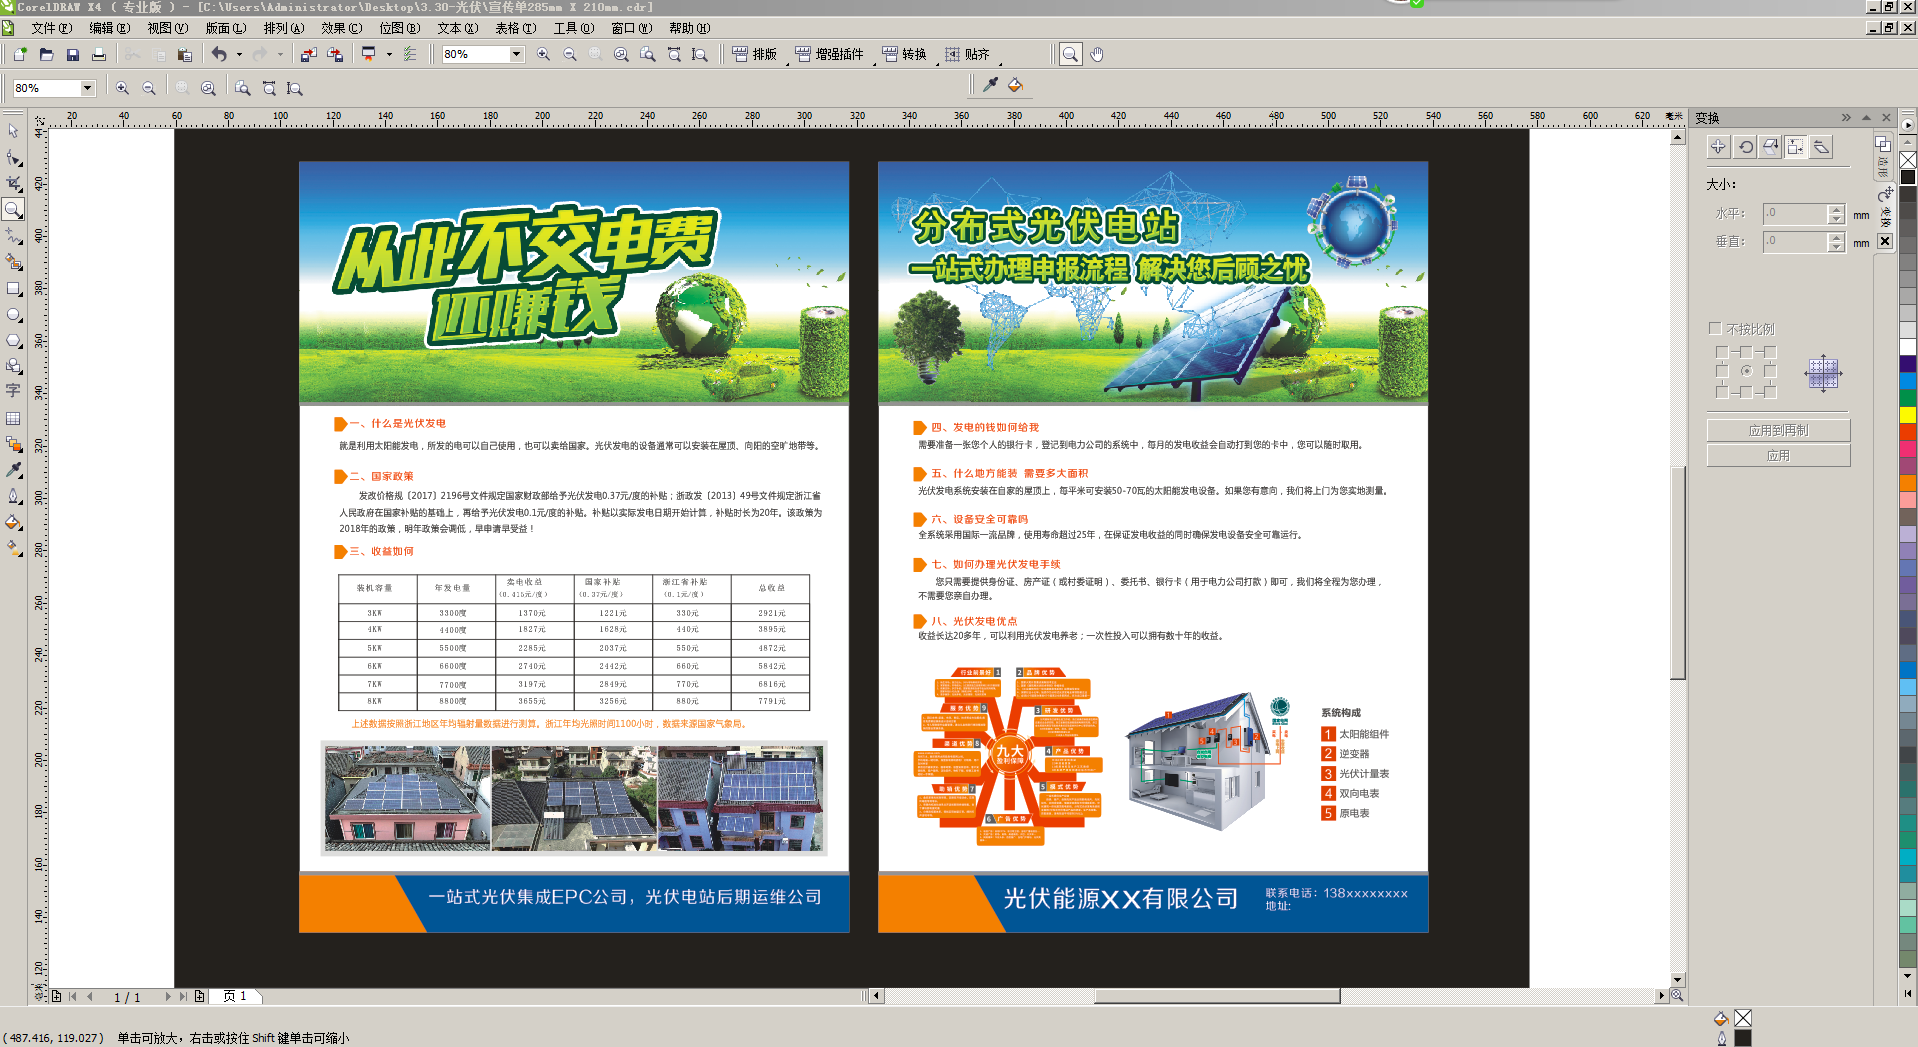The width and height of the screenshot is (1918, 1047).
Task: Click the 应用 button in the Transform docker
Action: pos(1778,455)
